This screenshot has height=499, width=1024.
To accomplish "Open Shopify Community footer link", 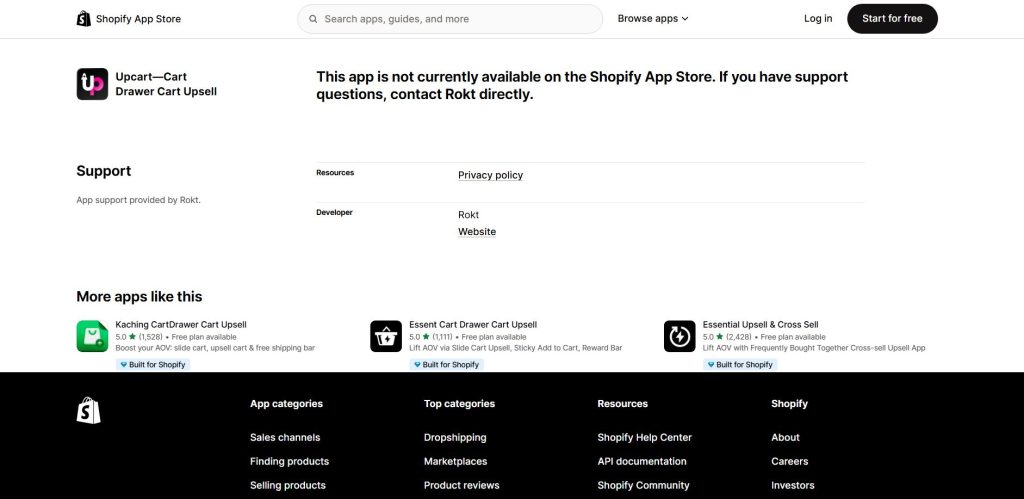I will click(x=643, y=485).
